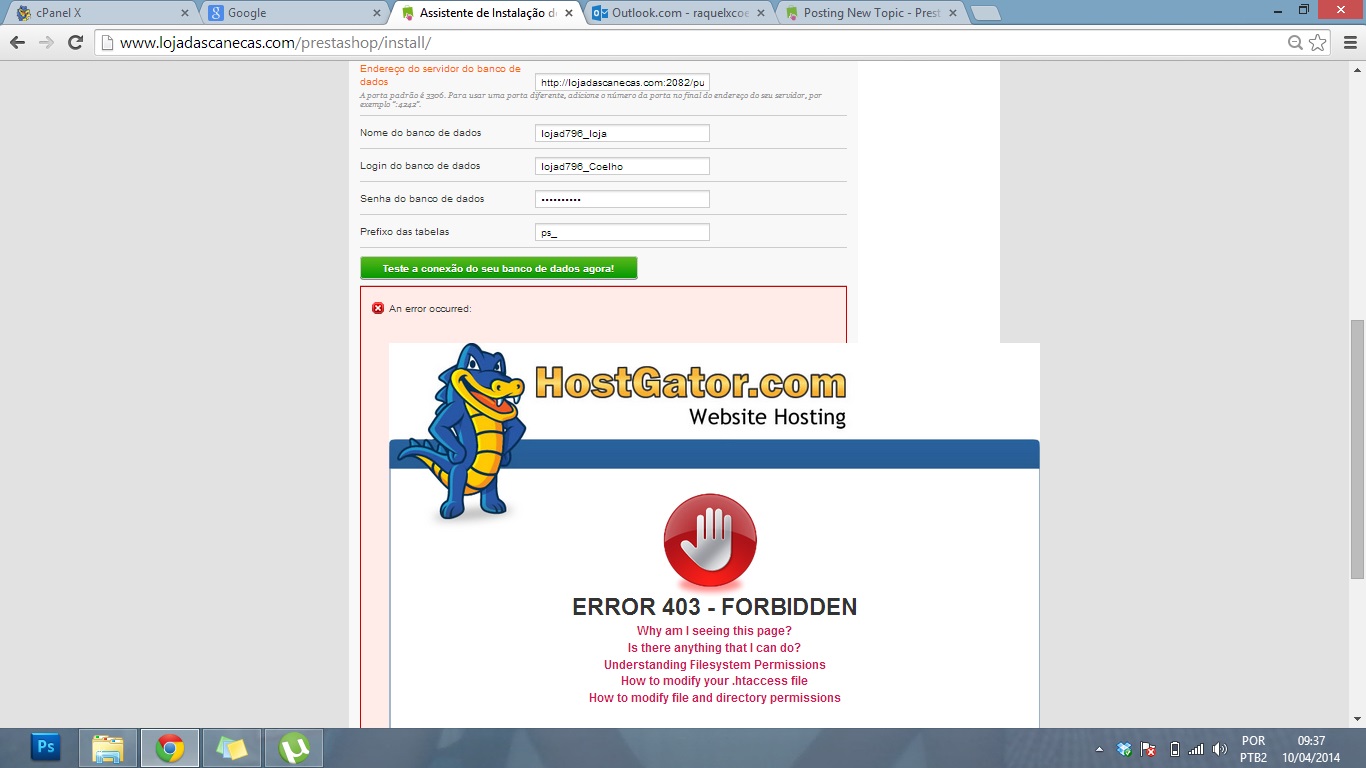Open Photoshop from the taskbar

(x=46, y=747)
